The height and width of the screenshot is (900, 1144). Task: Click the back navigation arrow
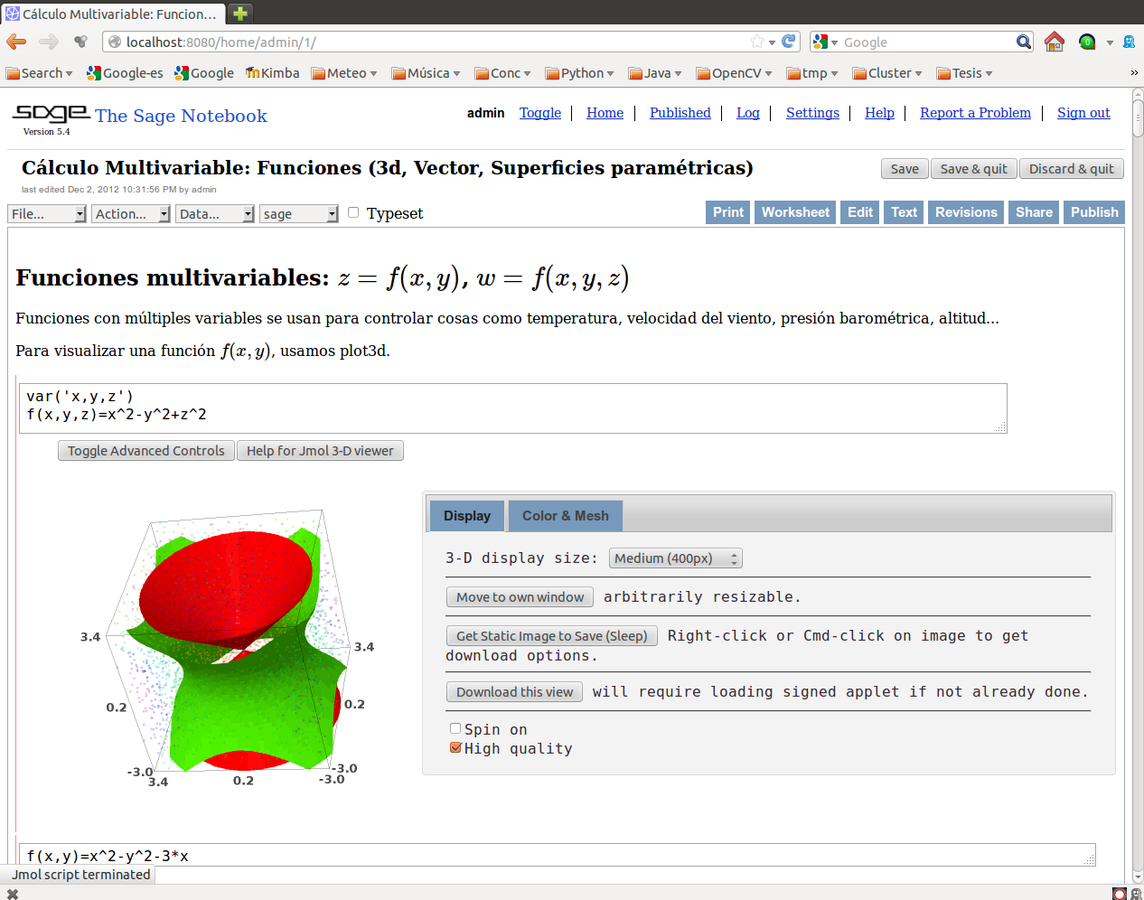pos(16,41)
